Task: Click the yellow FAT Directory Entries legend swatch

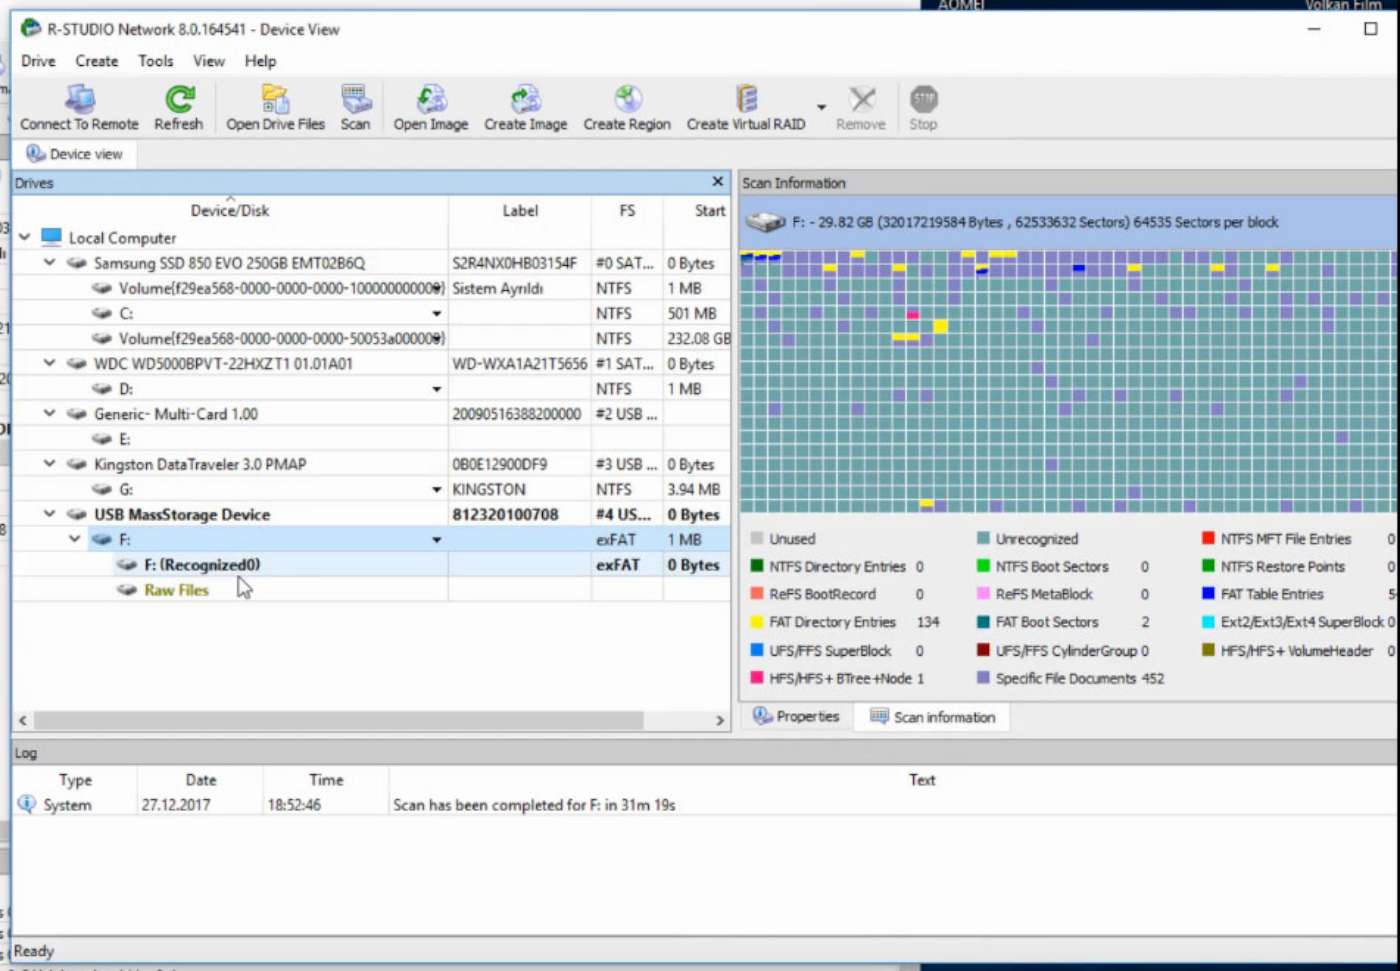Action: pyautogui.click(x=757, y=622)
